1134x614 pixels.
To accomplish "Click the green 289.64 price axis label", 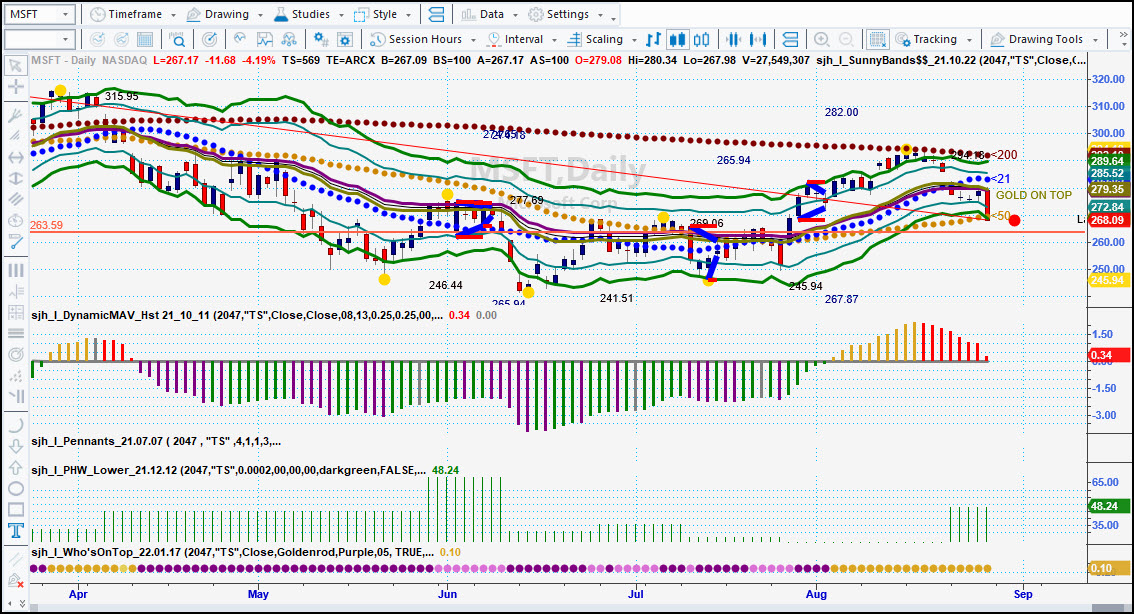I will 1107,161.
